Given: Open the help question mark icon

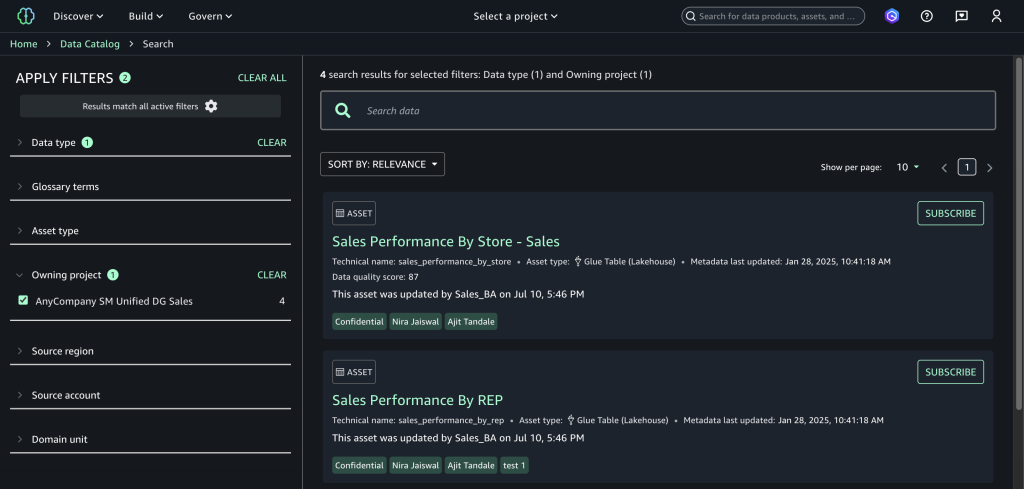Looking at the screenshot, I should pyautogui.click(x=926, y=16).
